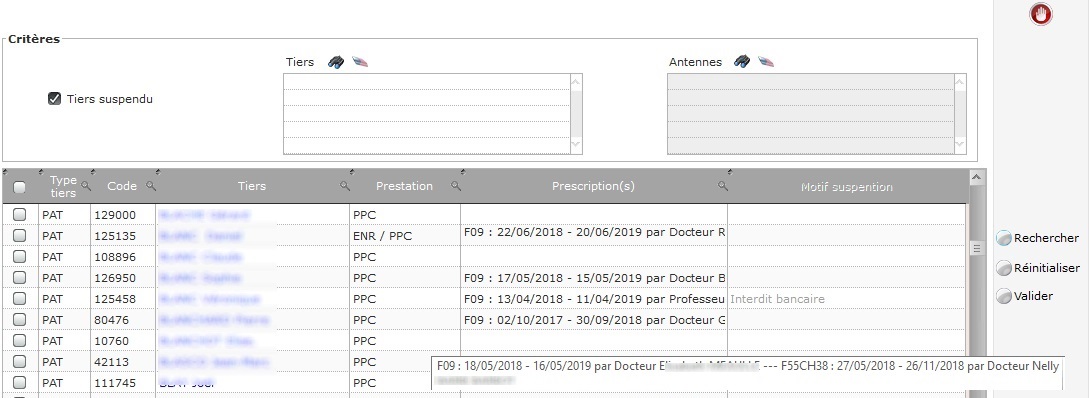Select the row with code 129000

(19, 215)
